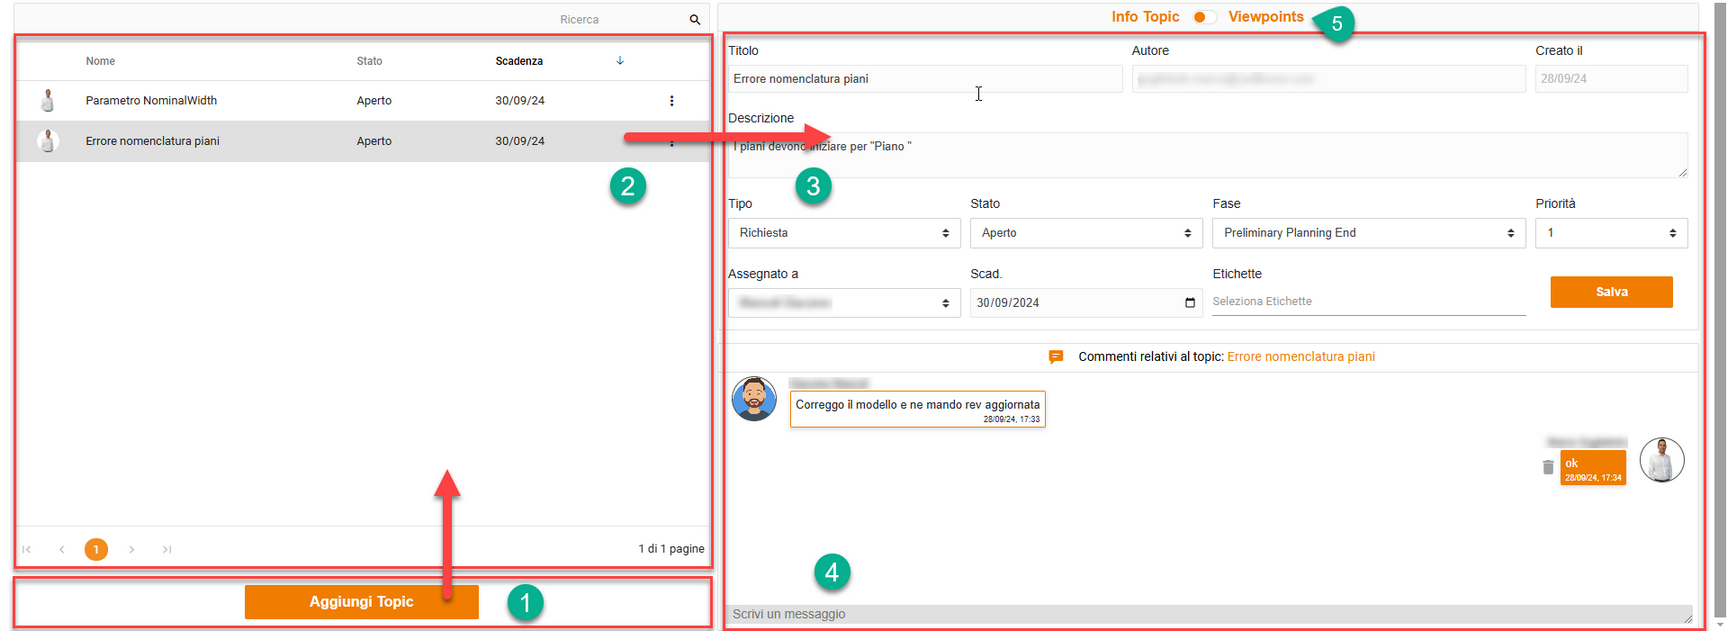Sort topics by the Nome column header
Screen dimensions: 1728x631
100,61
